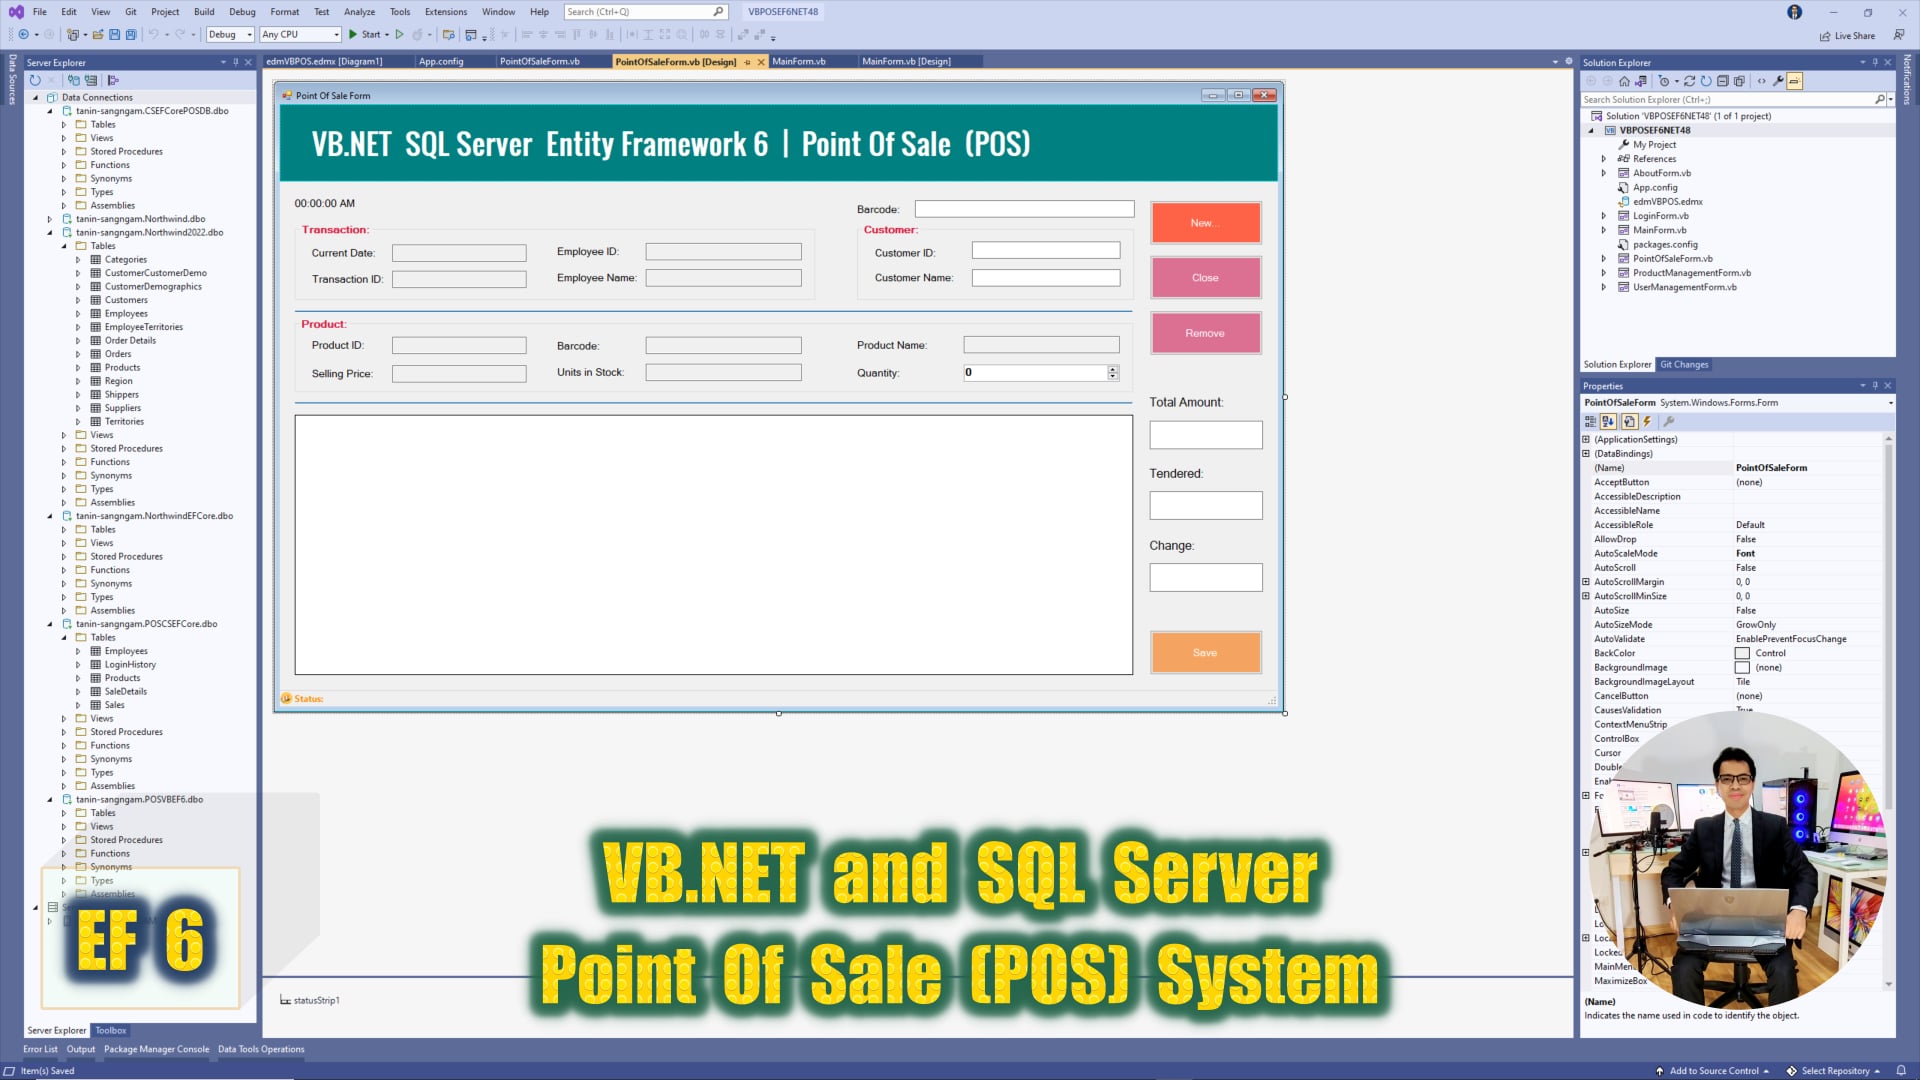Click Add to Source Control in status bar
This screenshot has height=1080, width=1920.
point(1712,1071)
